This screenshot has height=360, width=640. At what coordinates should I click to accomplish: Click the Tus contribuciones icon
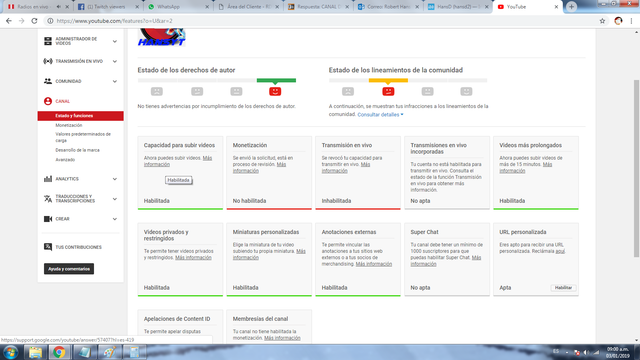[48, 247]
